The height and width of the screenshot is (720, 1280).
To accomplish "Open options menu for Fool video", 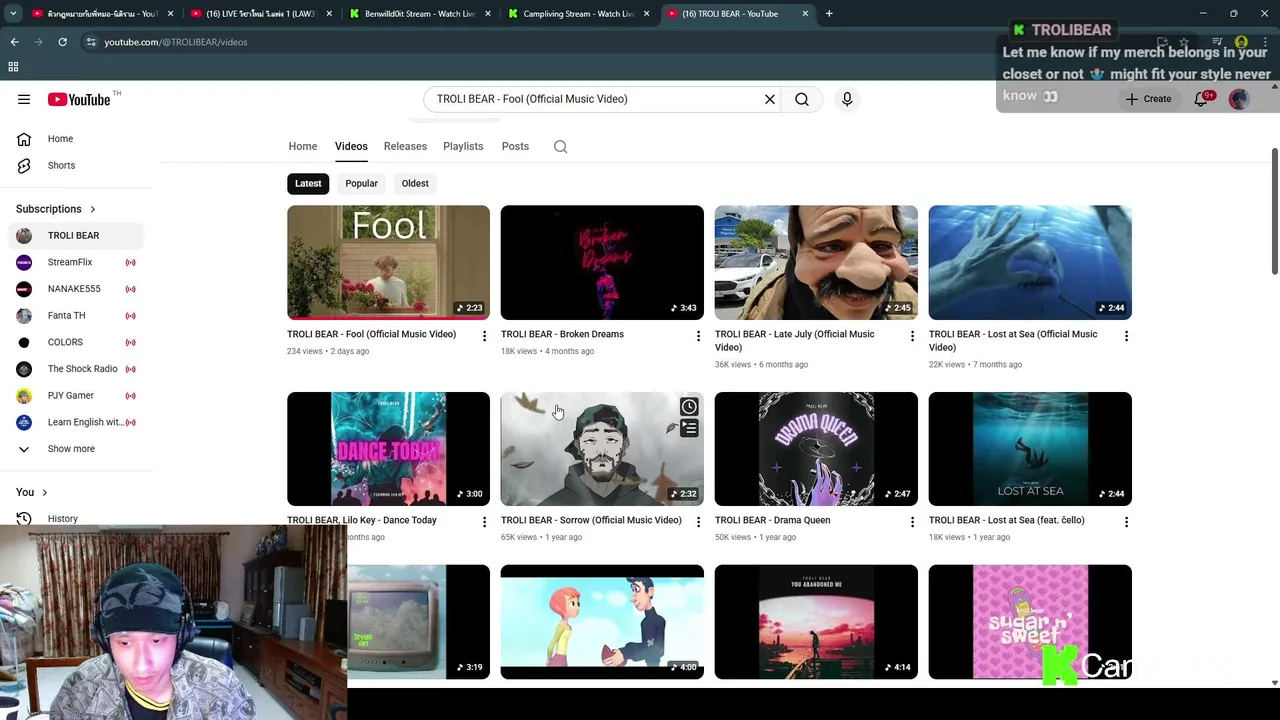I will coord(484,336).
